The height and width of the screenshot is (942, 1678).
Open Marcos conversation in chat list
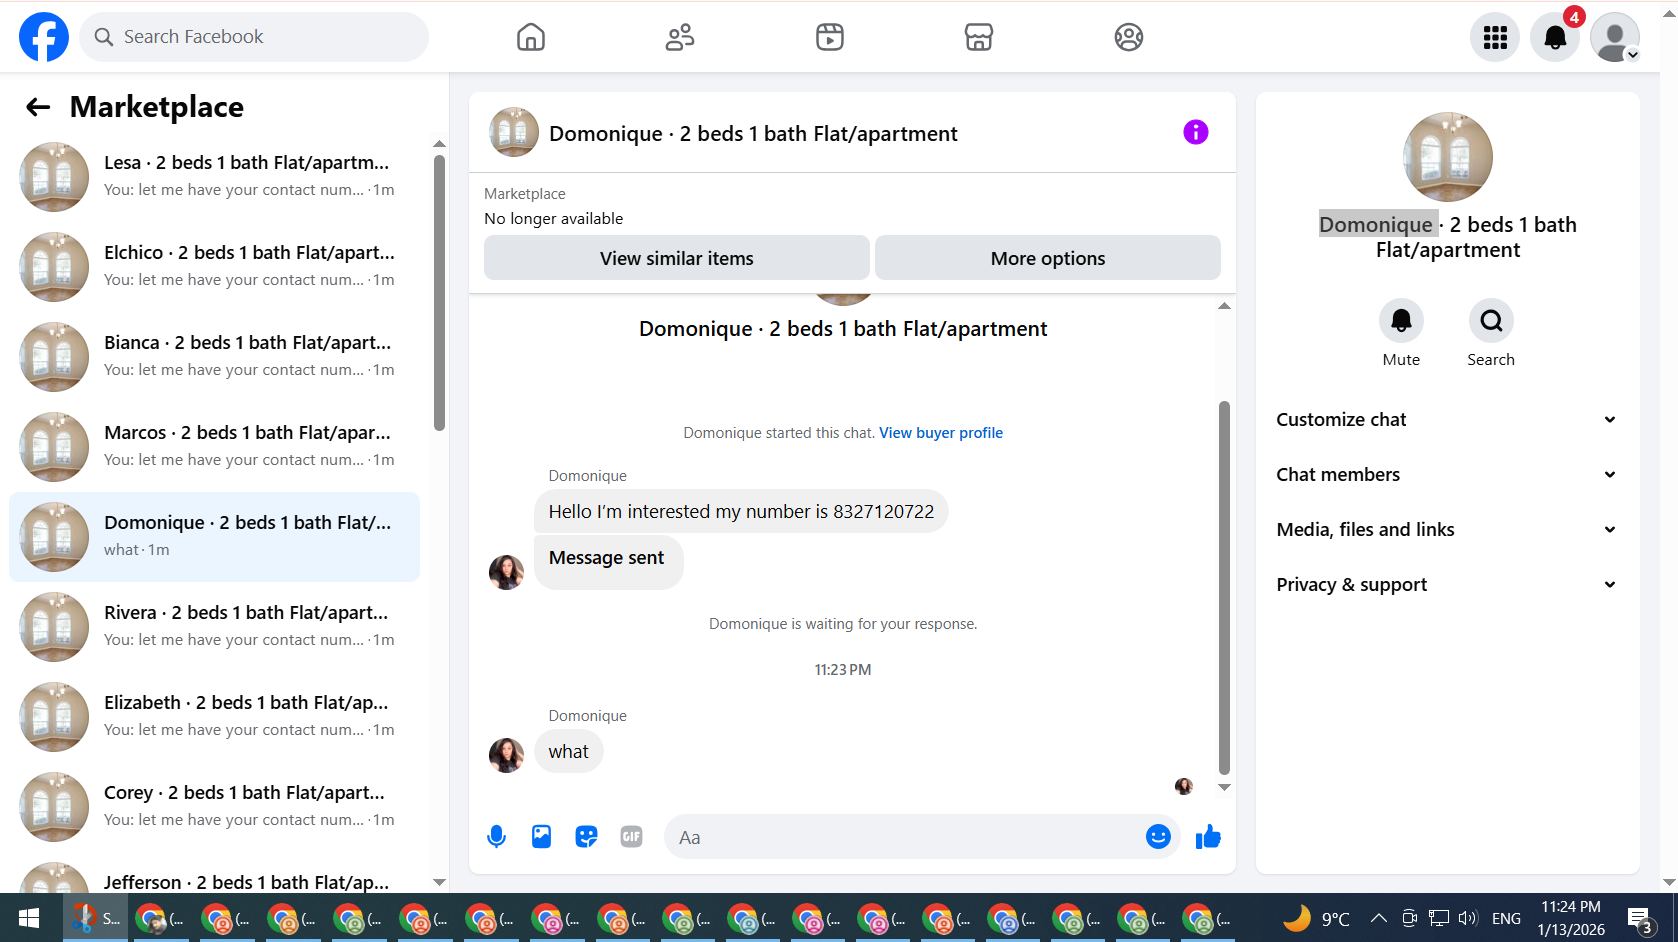click(x=215, y=447)
